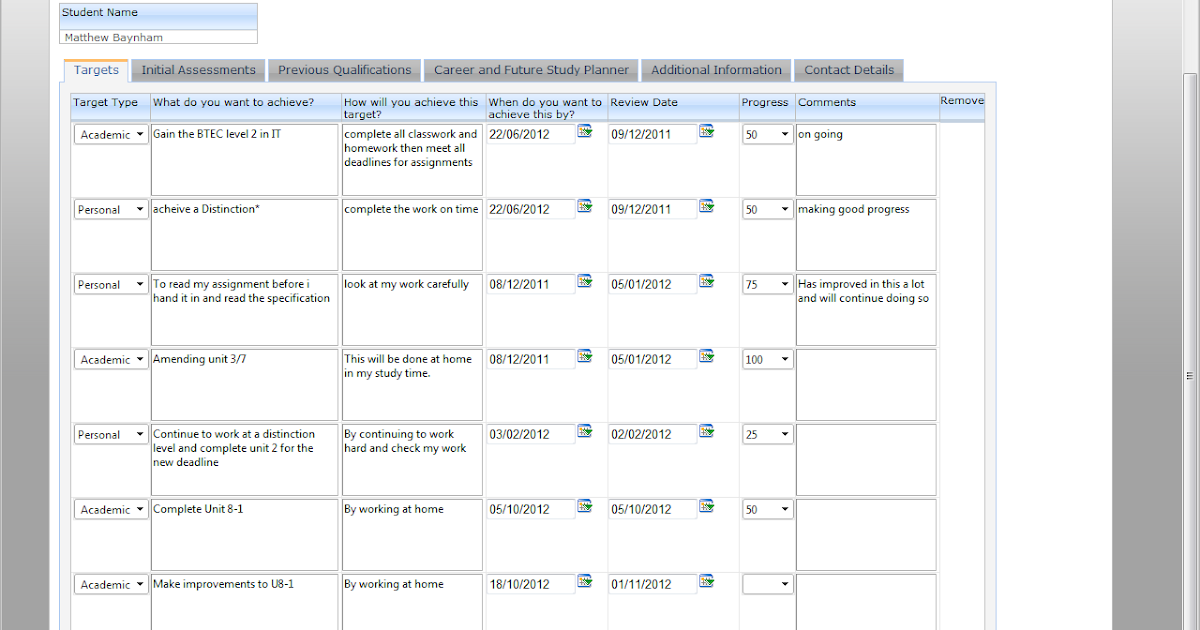The height and width of the screenshot is (630, 1200).
Task: Switch to Previous Qualifications tab
Action: coord(345,70)
